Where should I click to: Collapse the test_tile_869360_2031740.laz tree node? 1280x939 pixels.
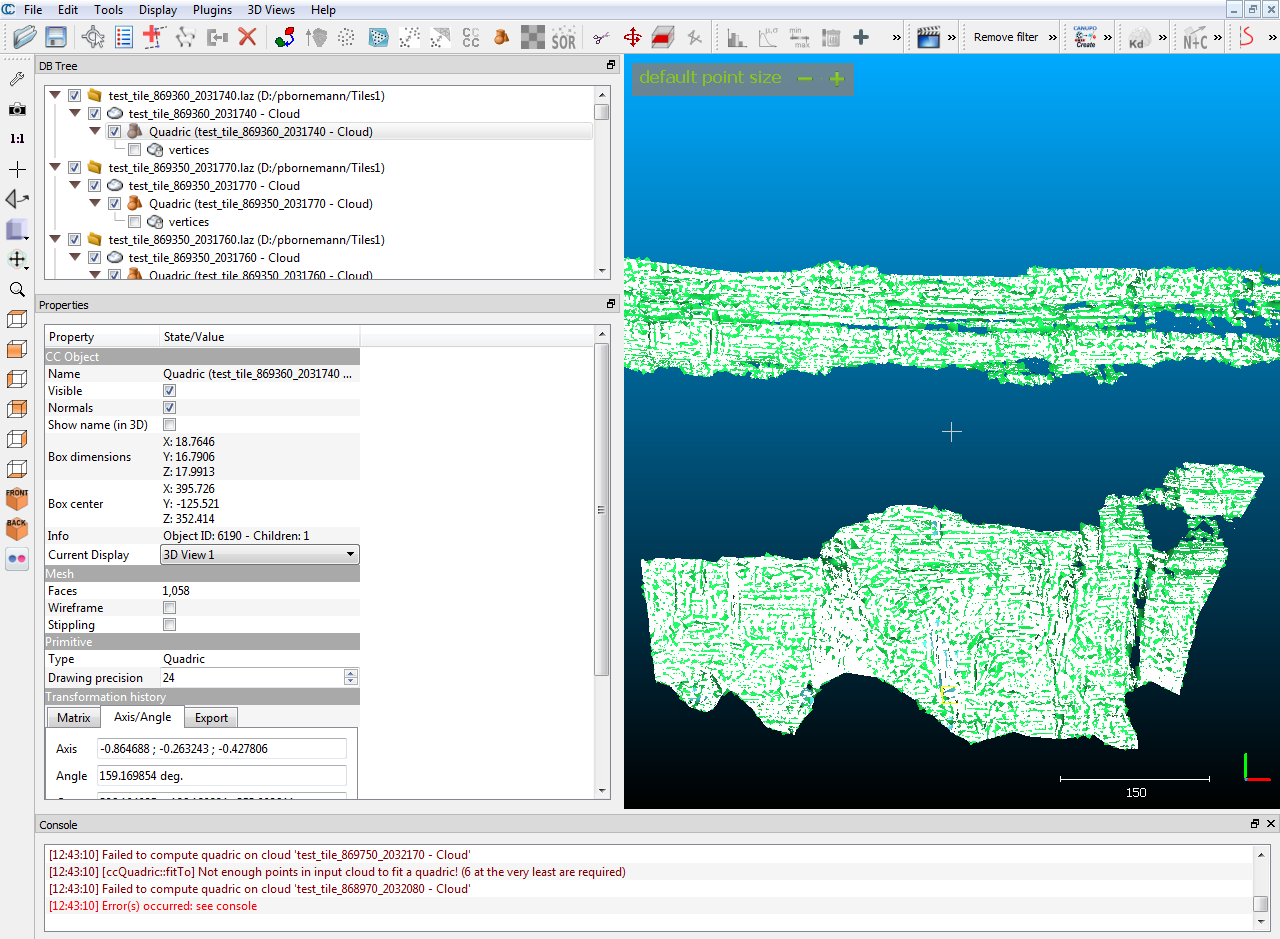point(55,95)
